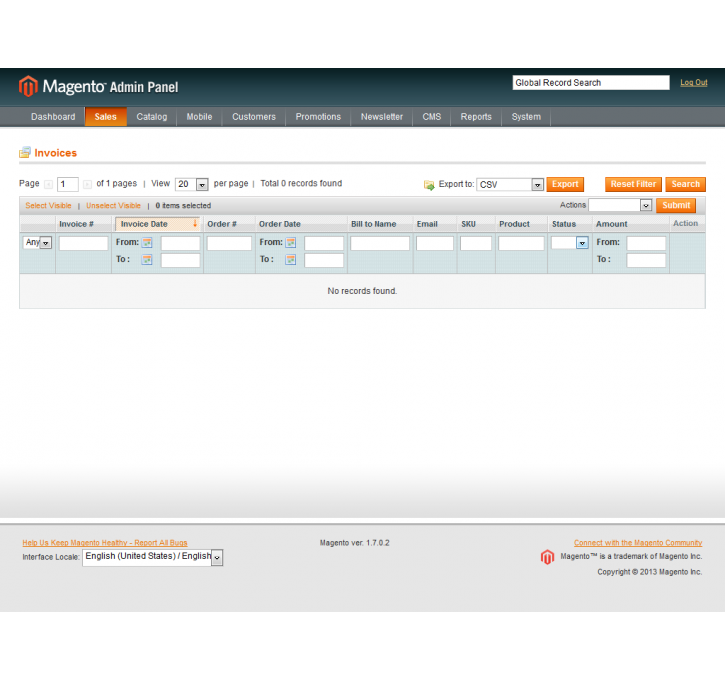The width and height of the screenshot is (725, 680).
Task: Open Order Date From calendar picker
Action: (x=291, y=243)
